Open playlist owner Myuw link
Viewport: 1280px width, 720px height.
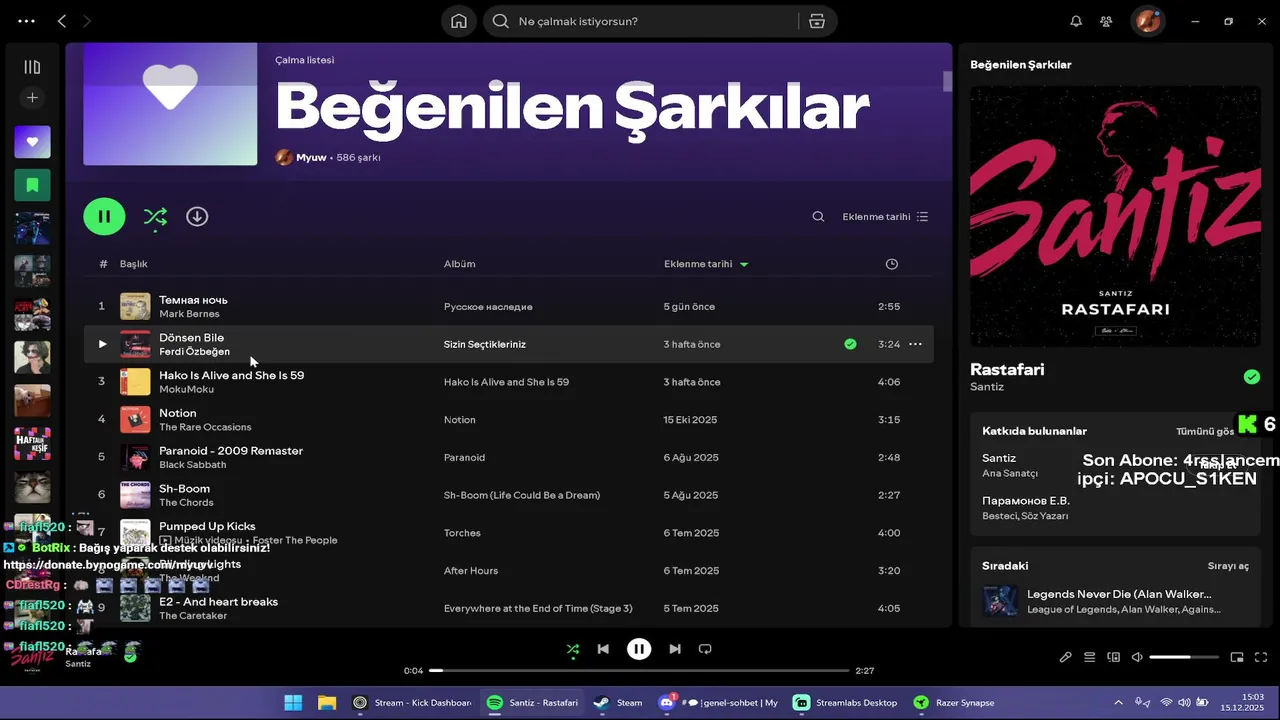[311, 157]
